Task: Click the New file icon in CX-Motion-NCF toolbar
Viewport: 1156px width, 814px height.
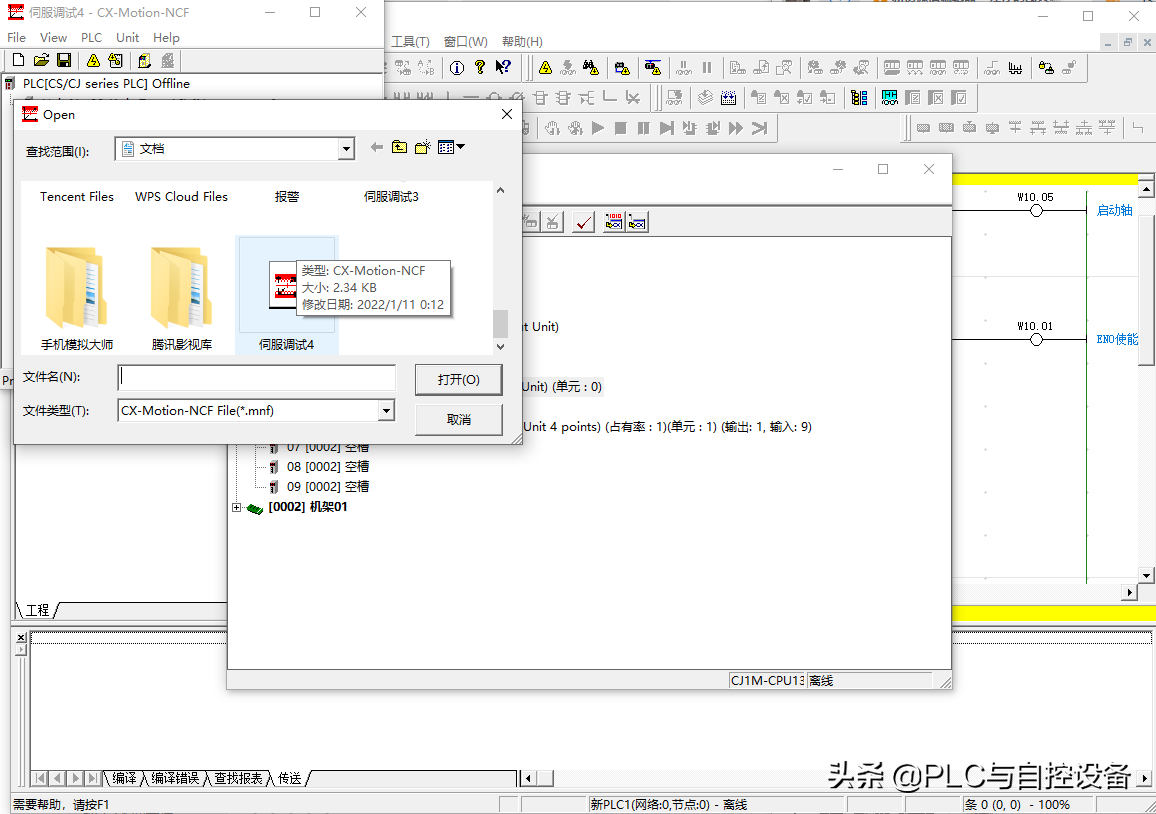Action: [18, 61]
